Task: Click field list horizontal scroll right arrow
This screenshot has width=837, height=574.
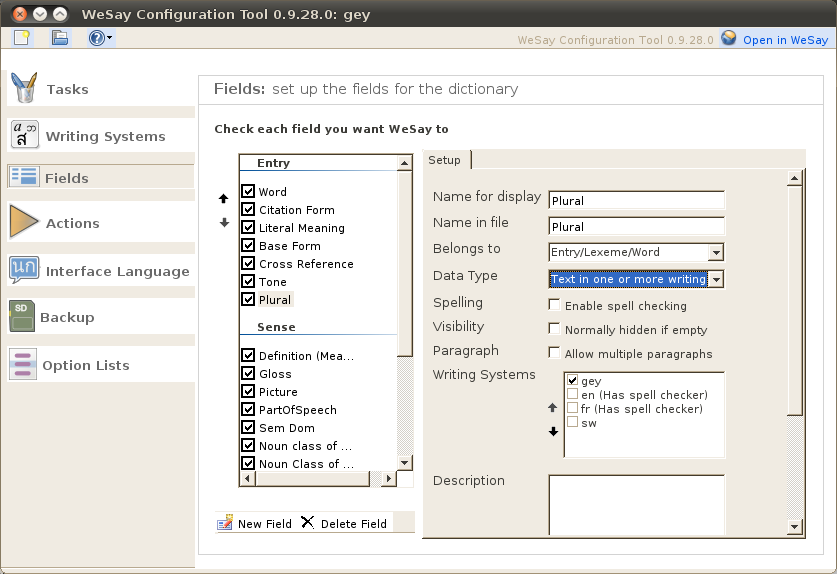Action: (389, 479)
